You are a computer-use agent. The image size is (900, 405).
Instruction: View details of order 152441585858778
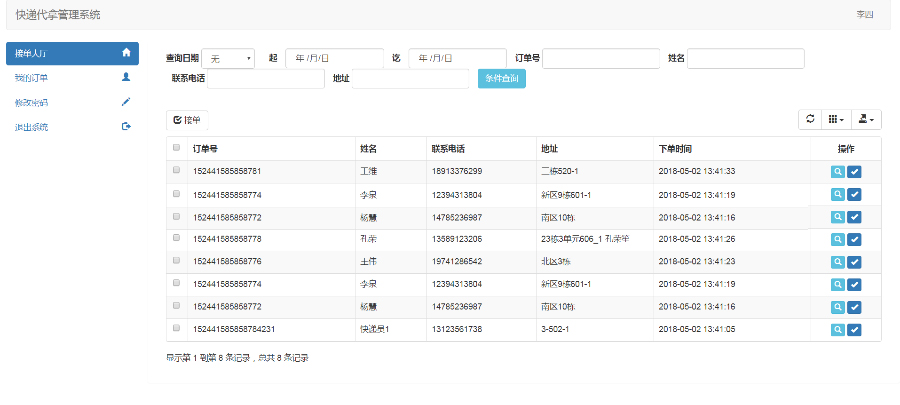(837, 239)
